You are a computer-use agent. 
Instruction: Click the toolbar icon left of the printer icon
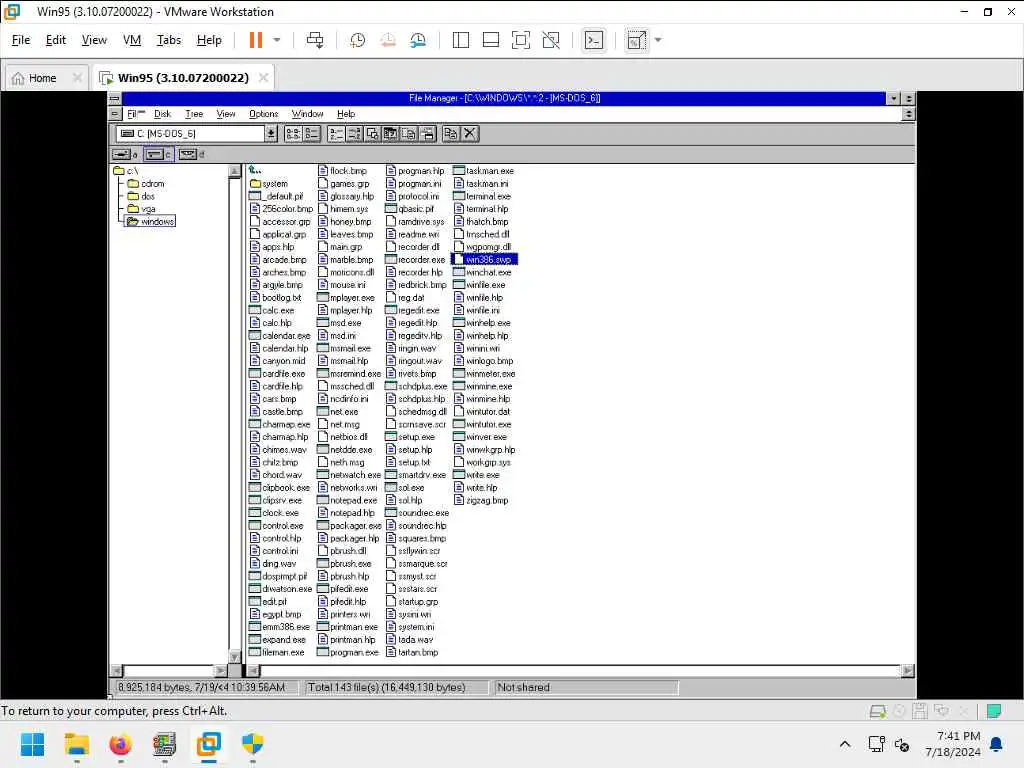tap(409, 134)
